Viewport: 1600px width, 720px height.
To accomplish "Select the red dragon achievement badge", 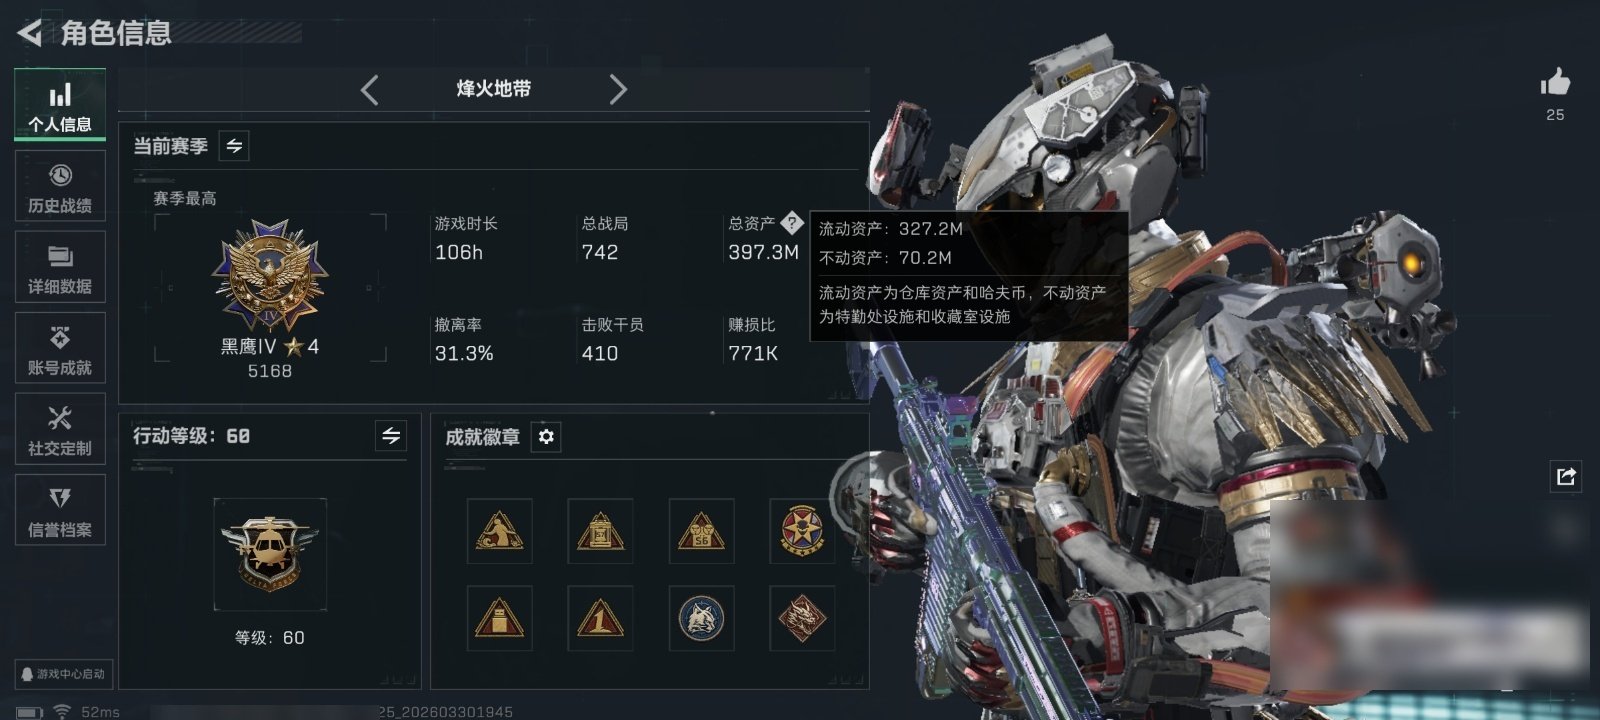I will click(x=802, y=618).
